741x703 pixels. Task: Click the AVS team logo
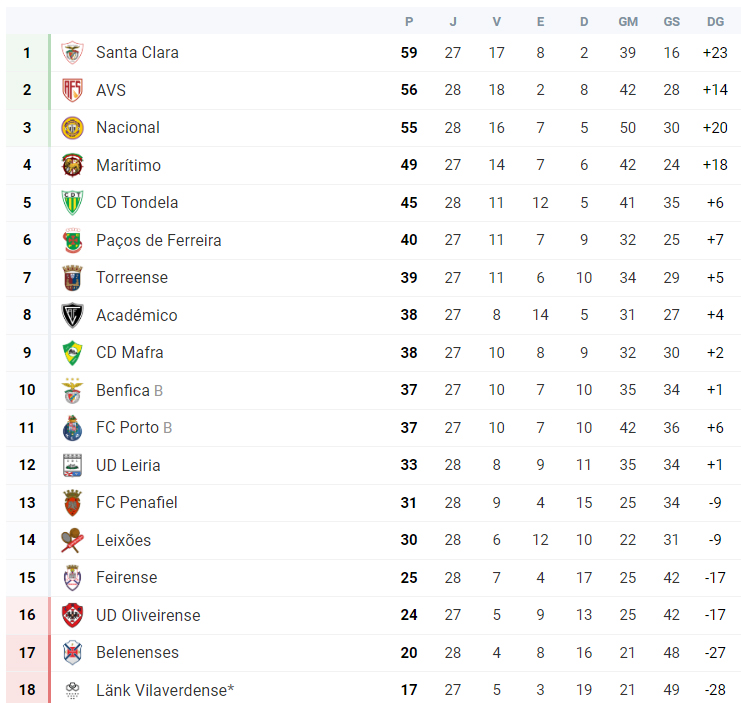tap(72, 90)
